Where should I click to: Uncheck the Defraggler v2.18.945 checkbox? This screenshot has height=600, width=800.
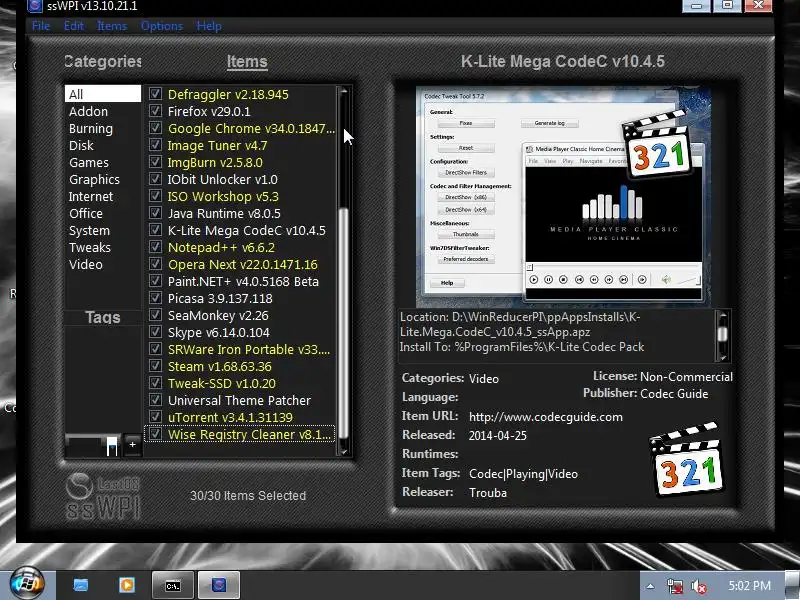coord(155,94)
